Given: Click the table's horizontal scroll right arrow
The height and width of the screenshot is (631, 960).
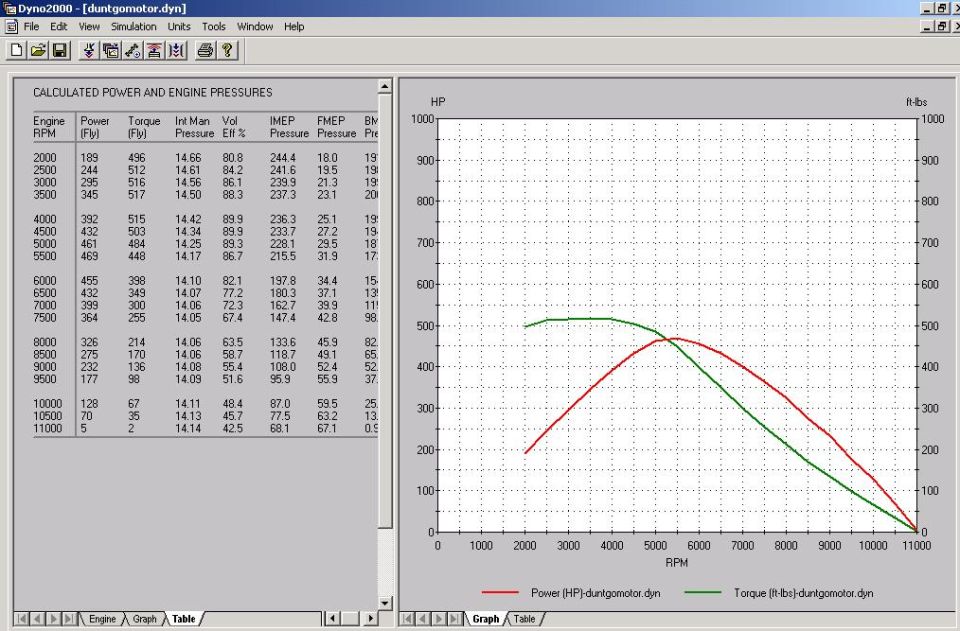Looking at the screenshot, I should (370, 619).
